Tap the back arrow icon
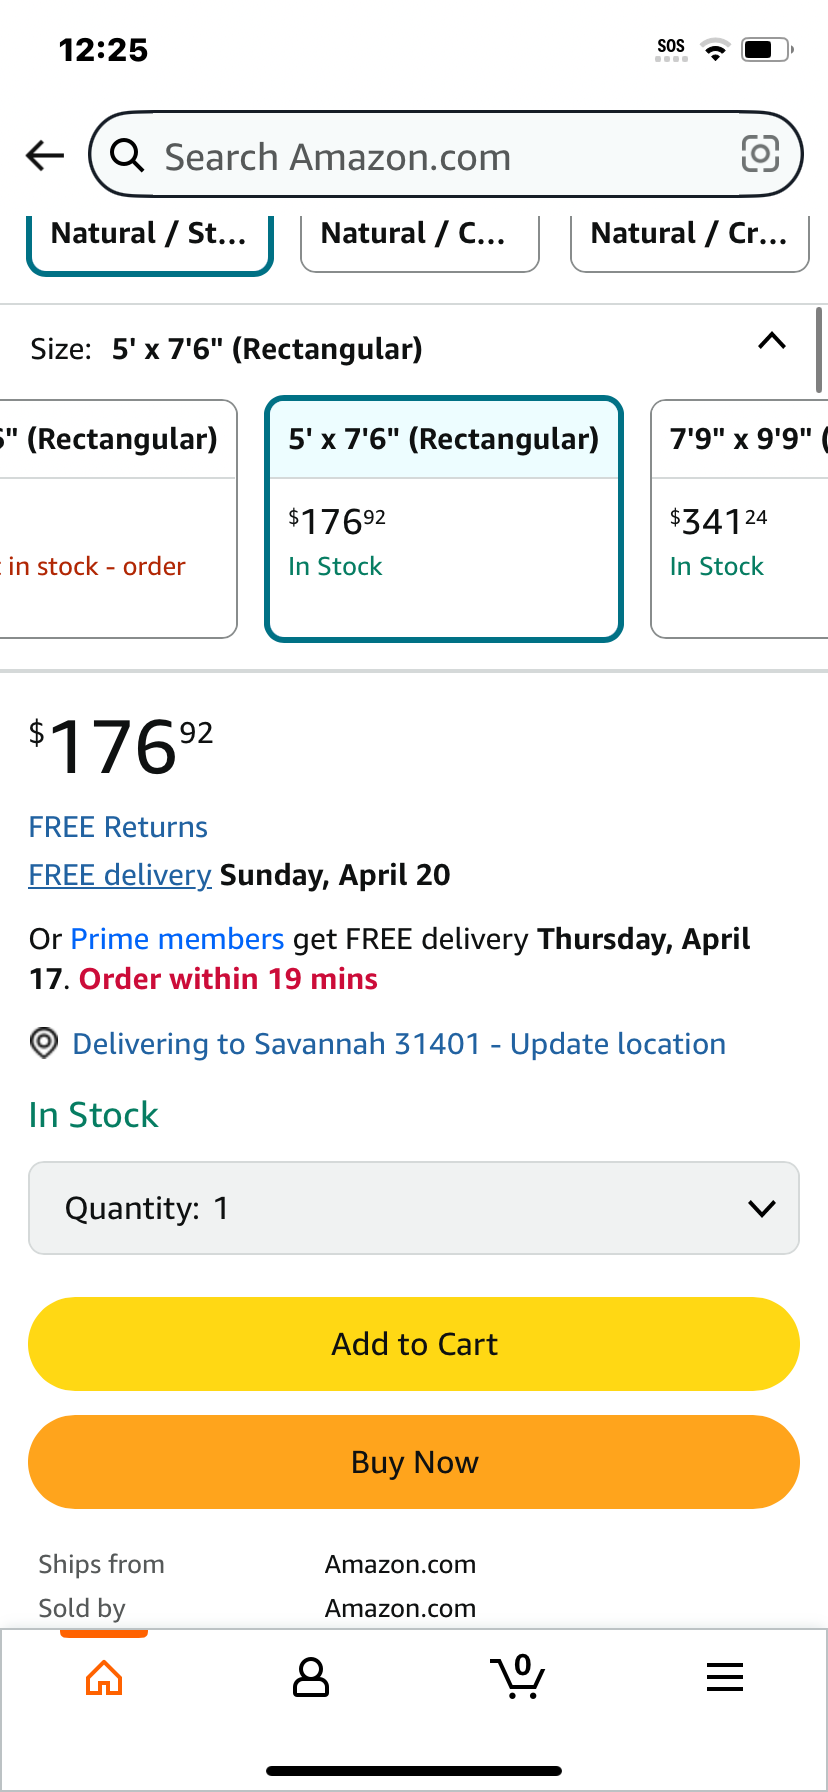The image size is (828, 1792). click(45, 155)
